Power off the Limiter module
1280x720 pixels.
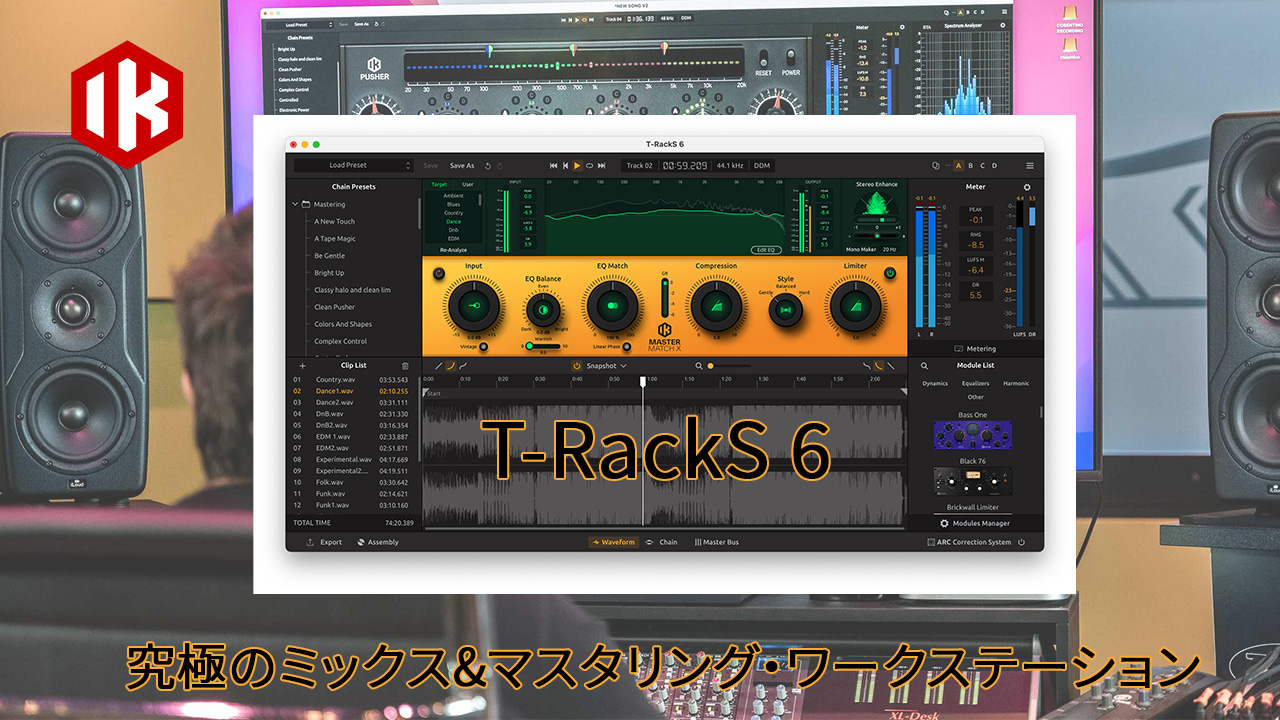tap(890, 273)
